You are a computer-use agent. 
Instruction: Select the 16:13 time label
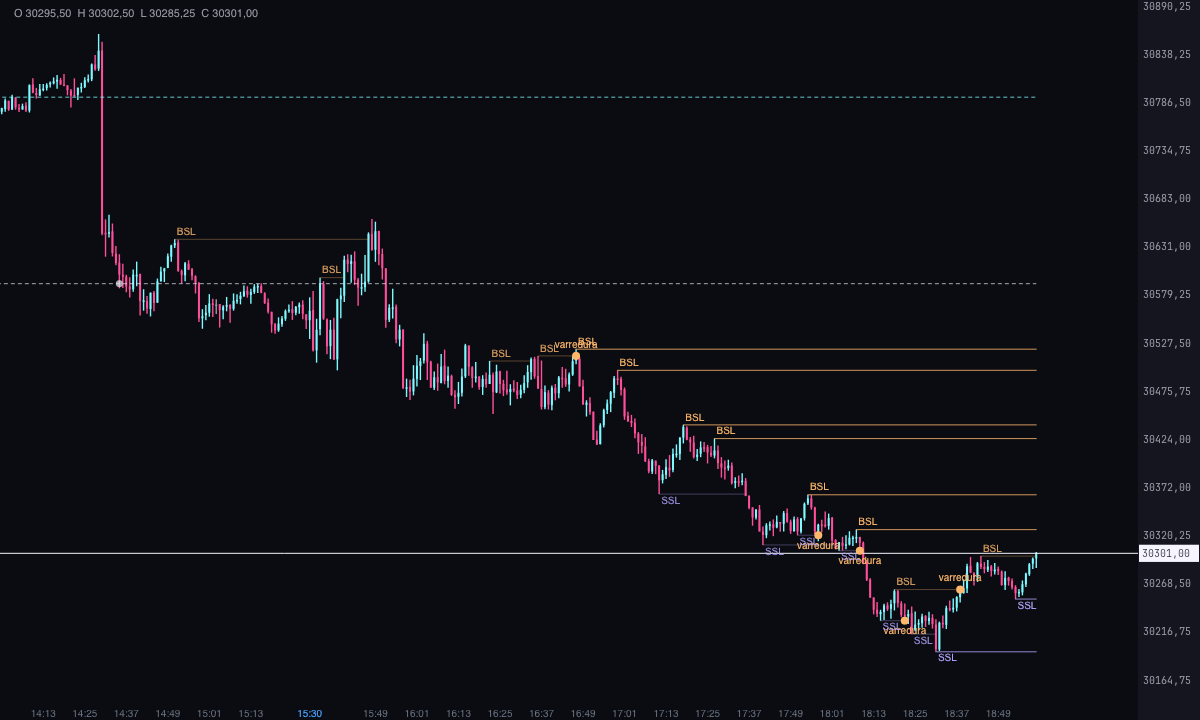459,714
